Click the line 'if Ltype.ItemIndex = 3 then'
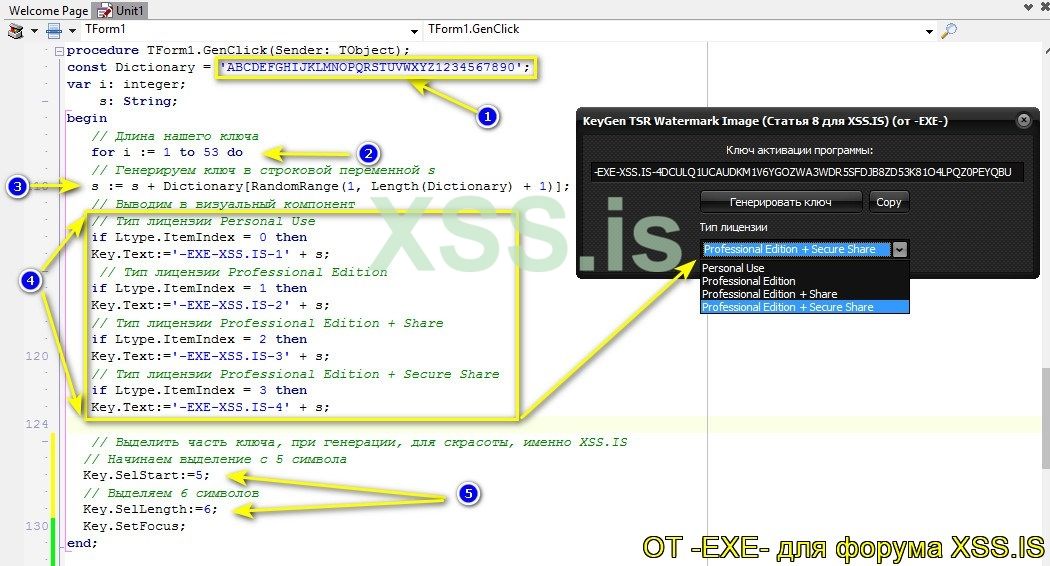Viewport: 1050px width, 566px height. pyautogui.click(x=199, y=390)
